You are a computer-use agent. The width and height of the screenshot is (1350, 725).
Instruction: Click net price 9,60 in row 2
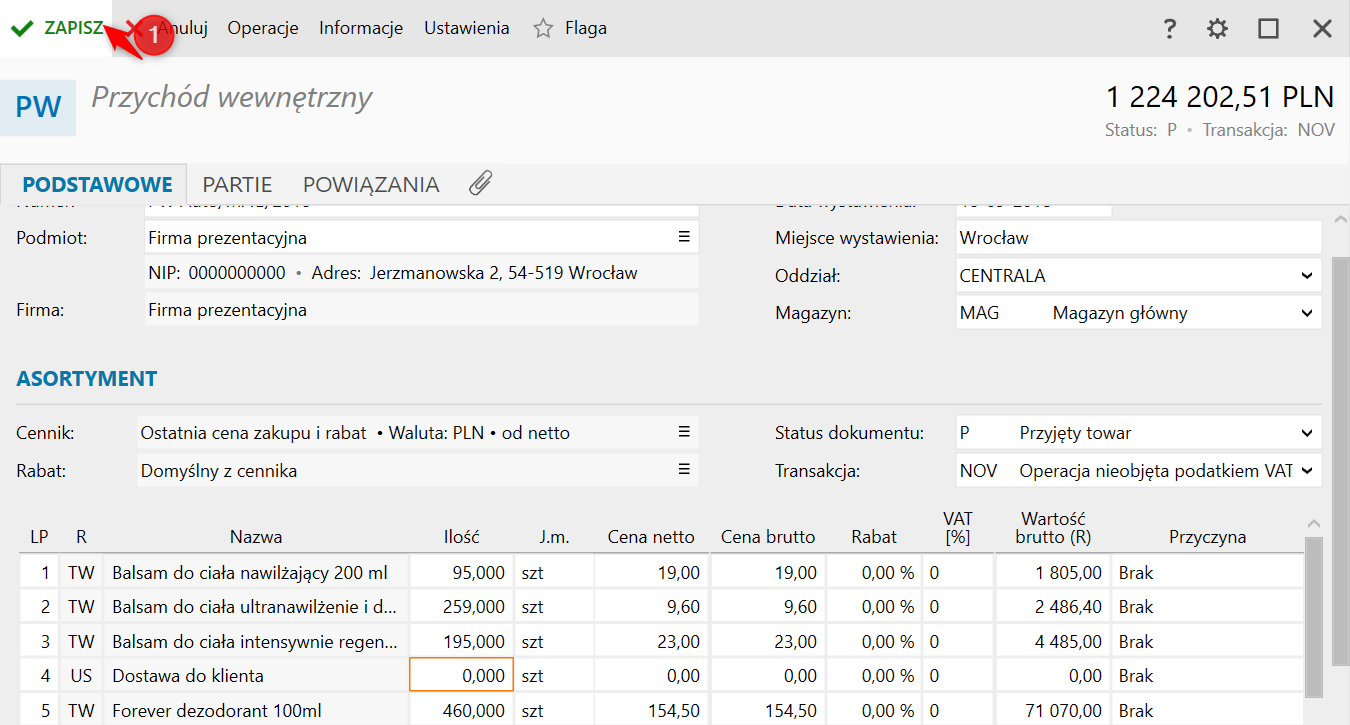[651, 607]
